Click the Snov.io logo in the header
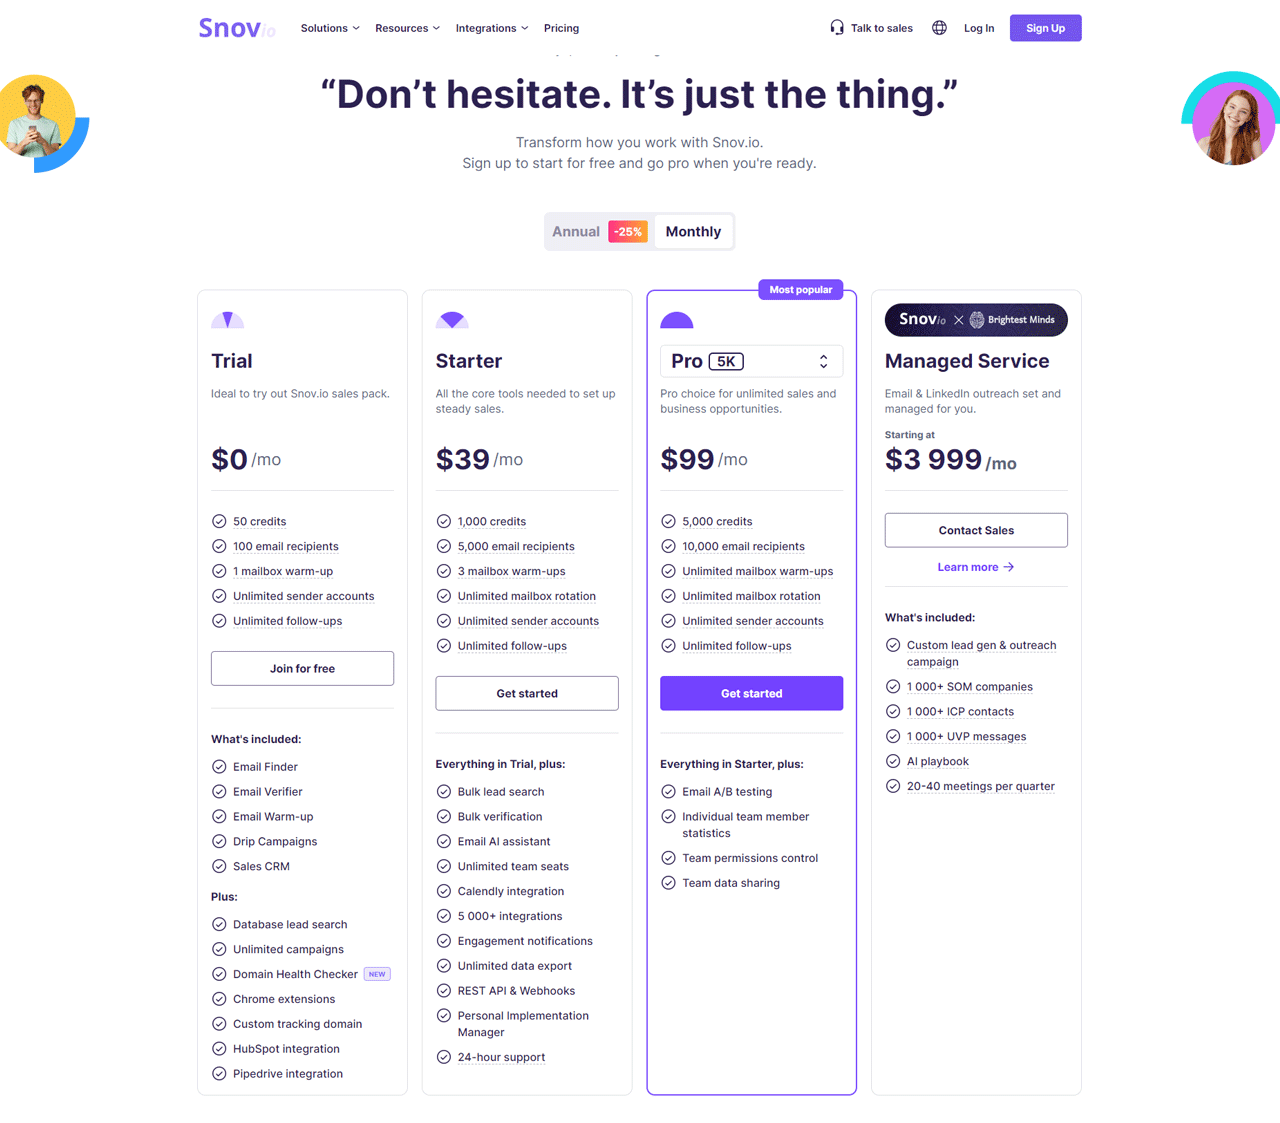This screenshot has height=1123, width=1280. click(236, 28)
